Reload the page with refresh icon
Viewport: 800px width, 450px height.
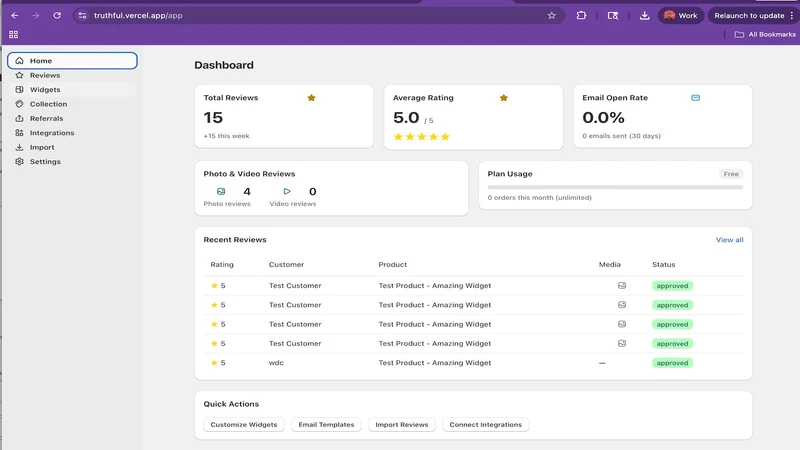(57, 15)
